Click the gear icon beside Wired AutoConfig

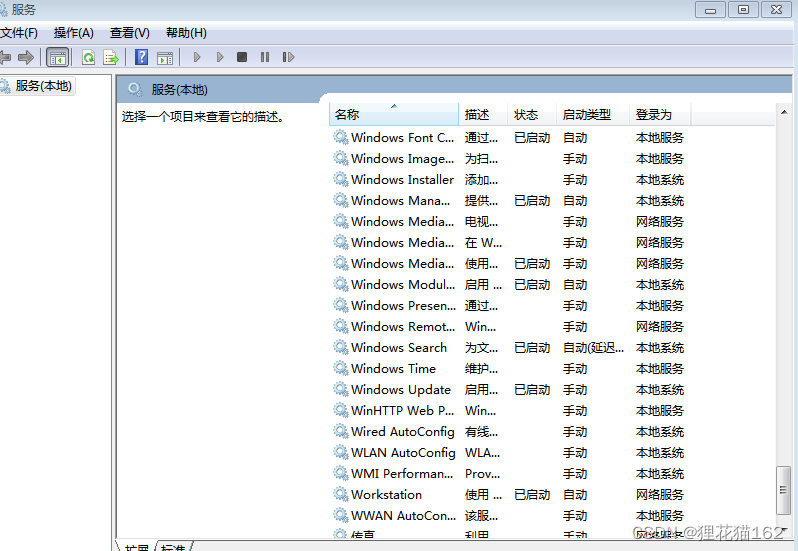click(340, 431)
